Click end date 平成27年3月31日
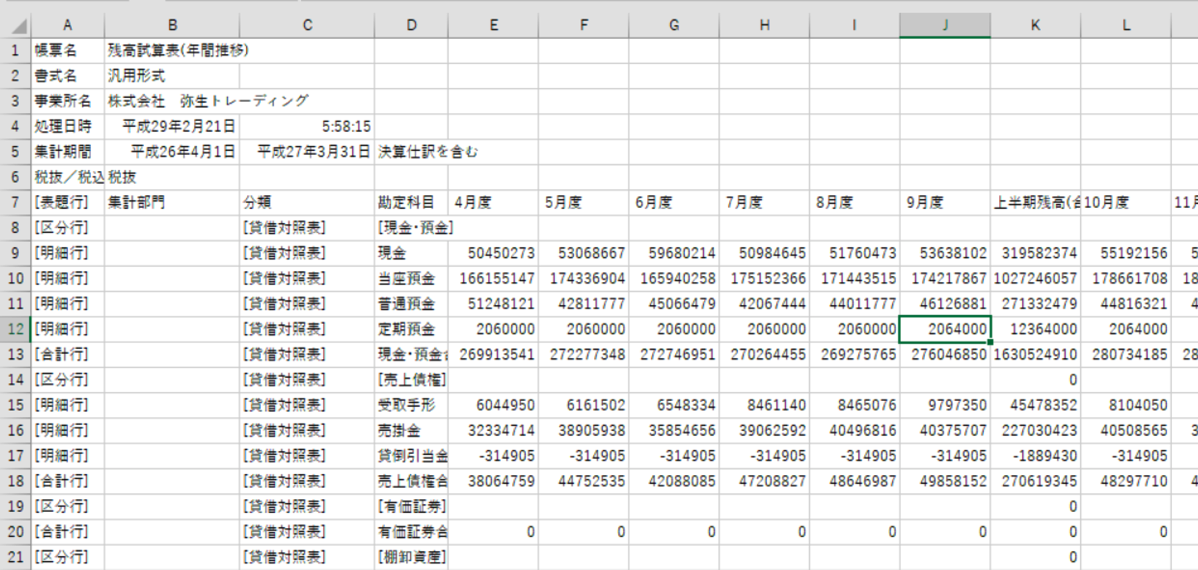Image resolution: width=1198 pixels, height=570 pixels. (x=307, y=152)
